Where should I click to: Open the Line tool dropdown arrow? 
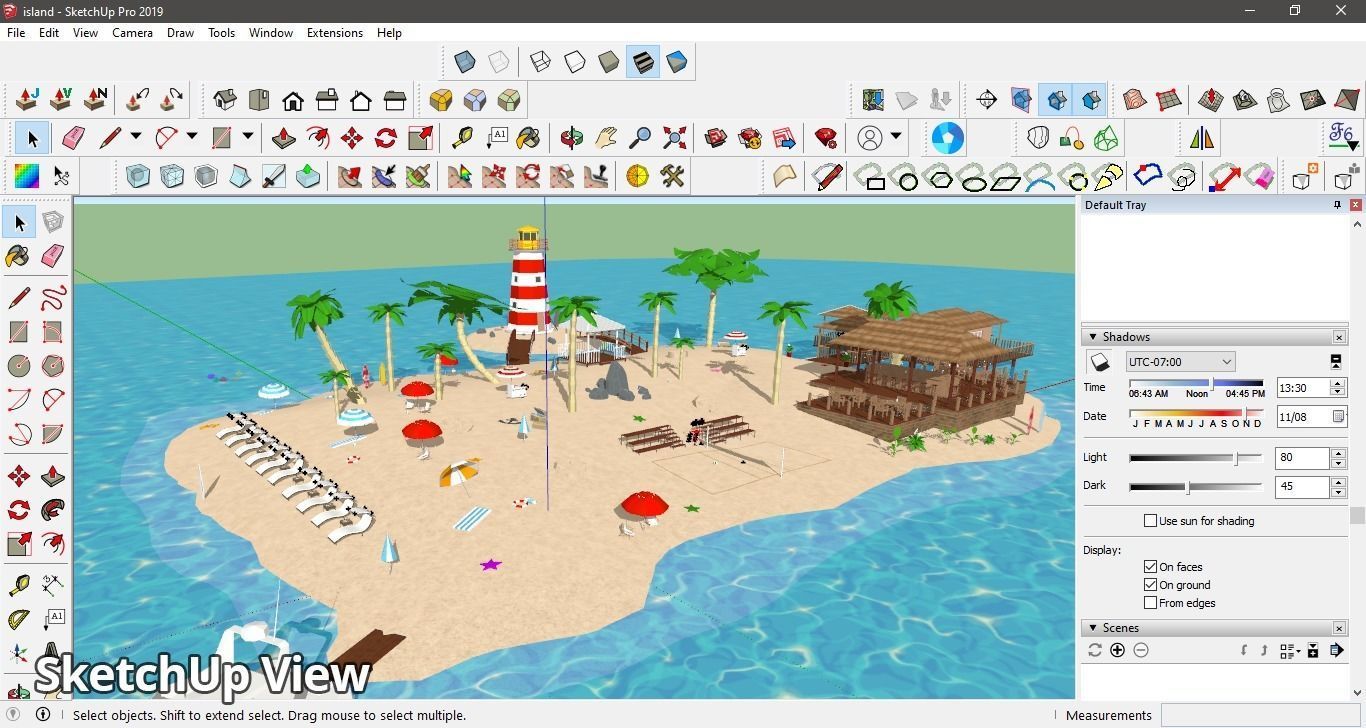tap(135, 137)
